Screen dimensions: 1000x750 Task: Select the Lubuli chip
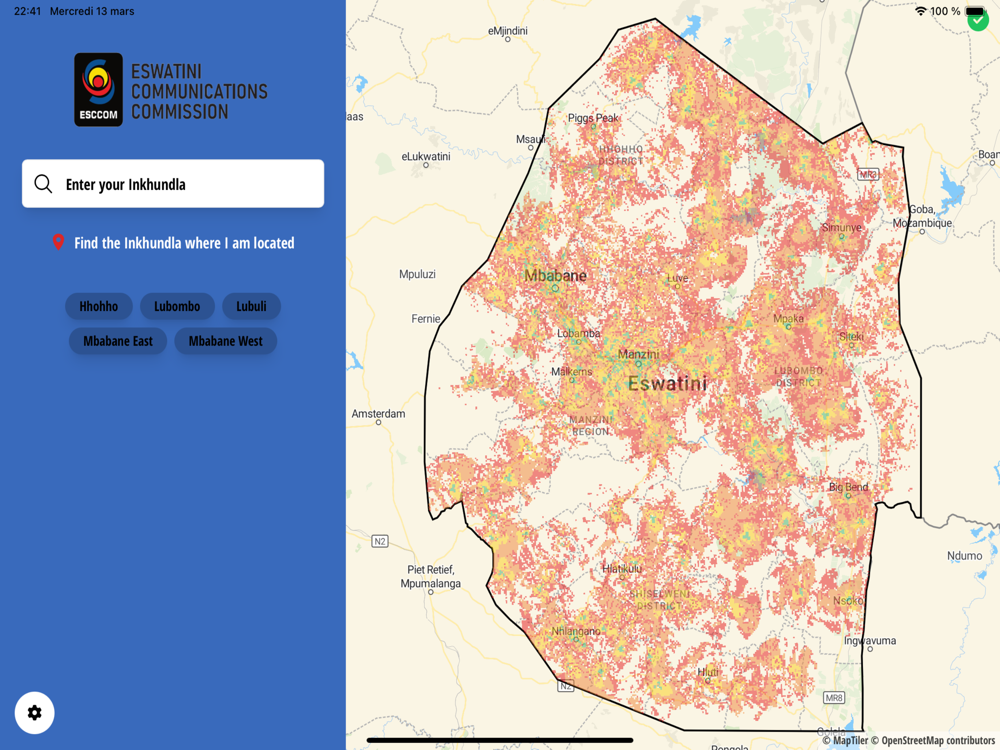(x=251, y=306)
